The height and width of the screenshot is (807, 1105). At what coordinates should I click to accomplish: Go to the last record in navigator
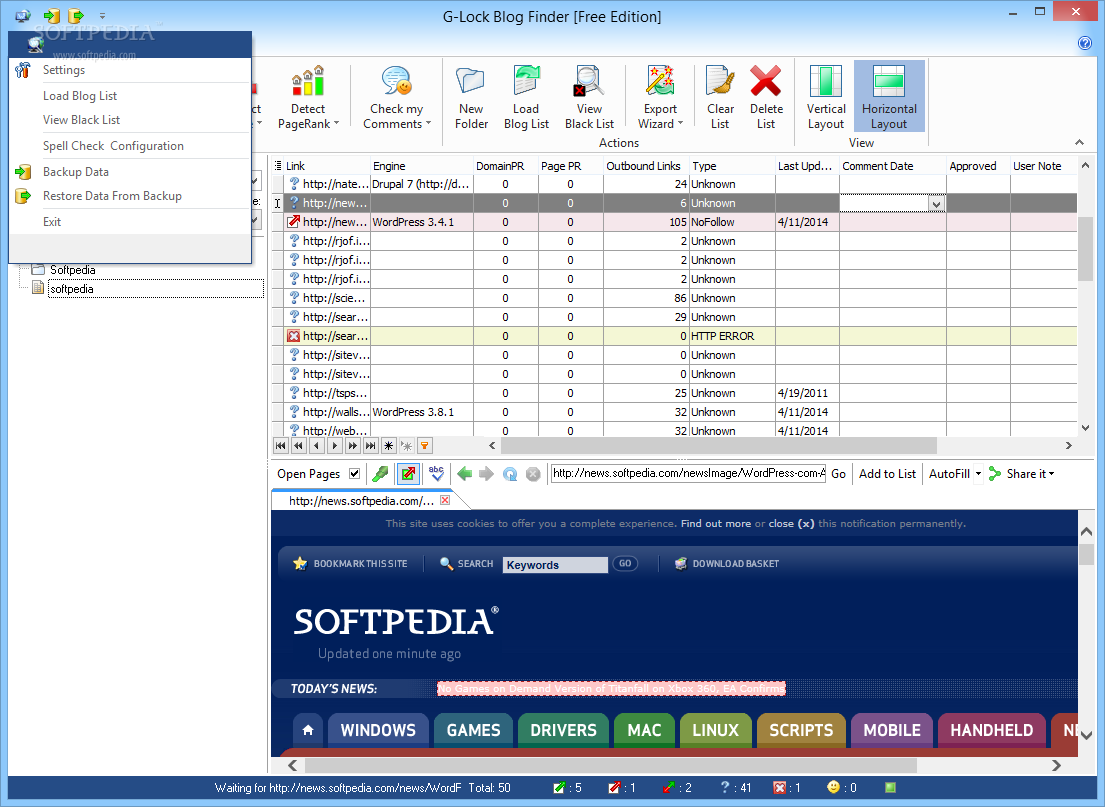(x=371, y=445)
